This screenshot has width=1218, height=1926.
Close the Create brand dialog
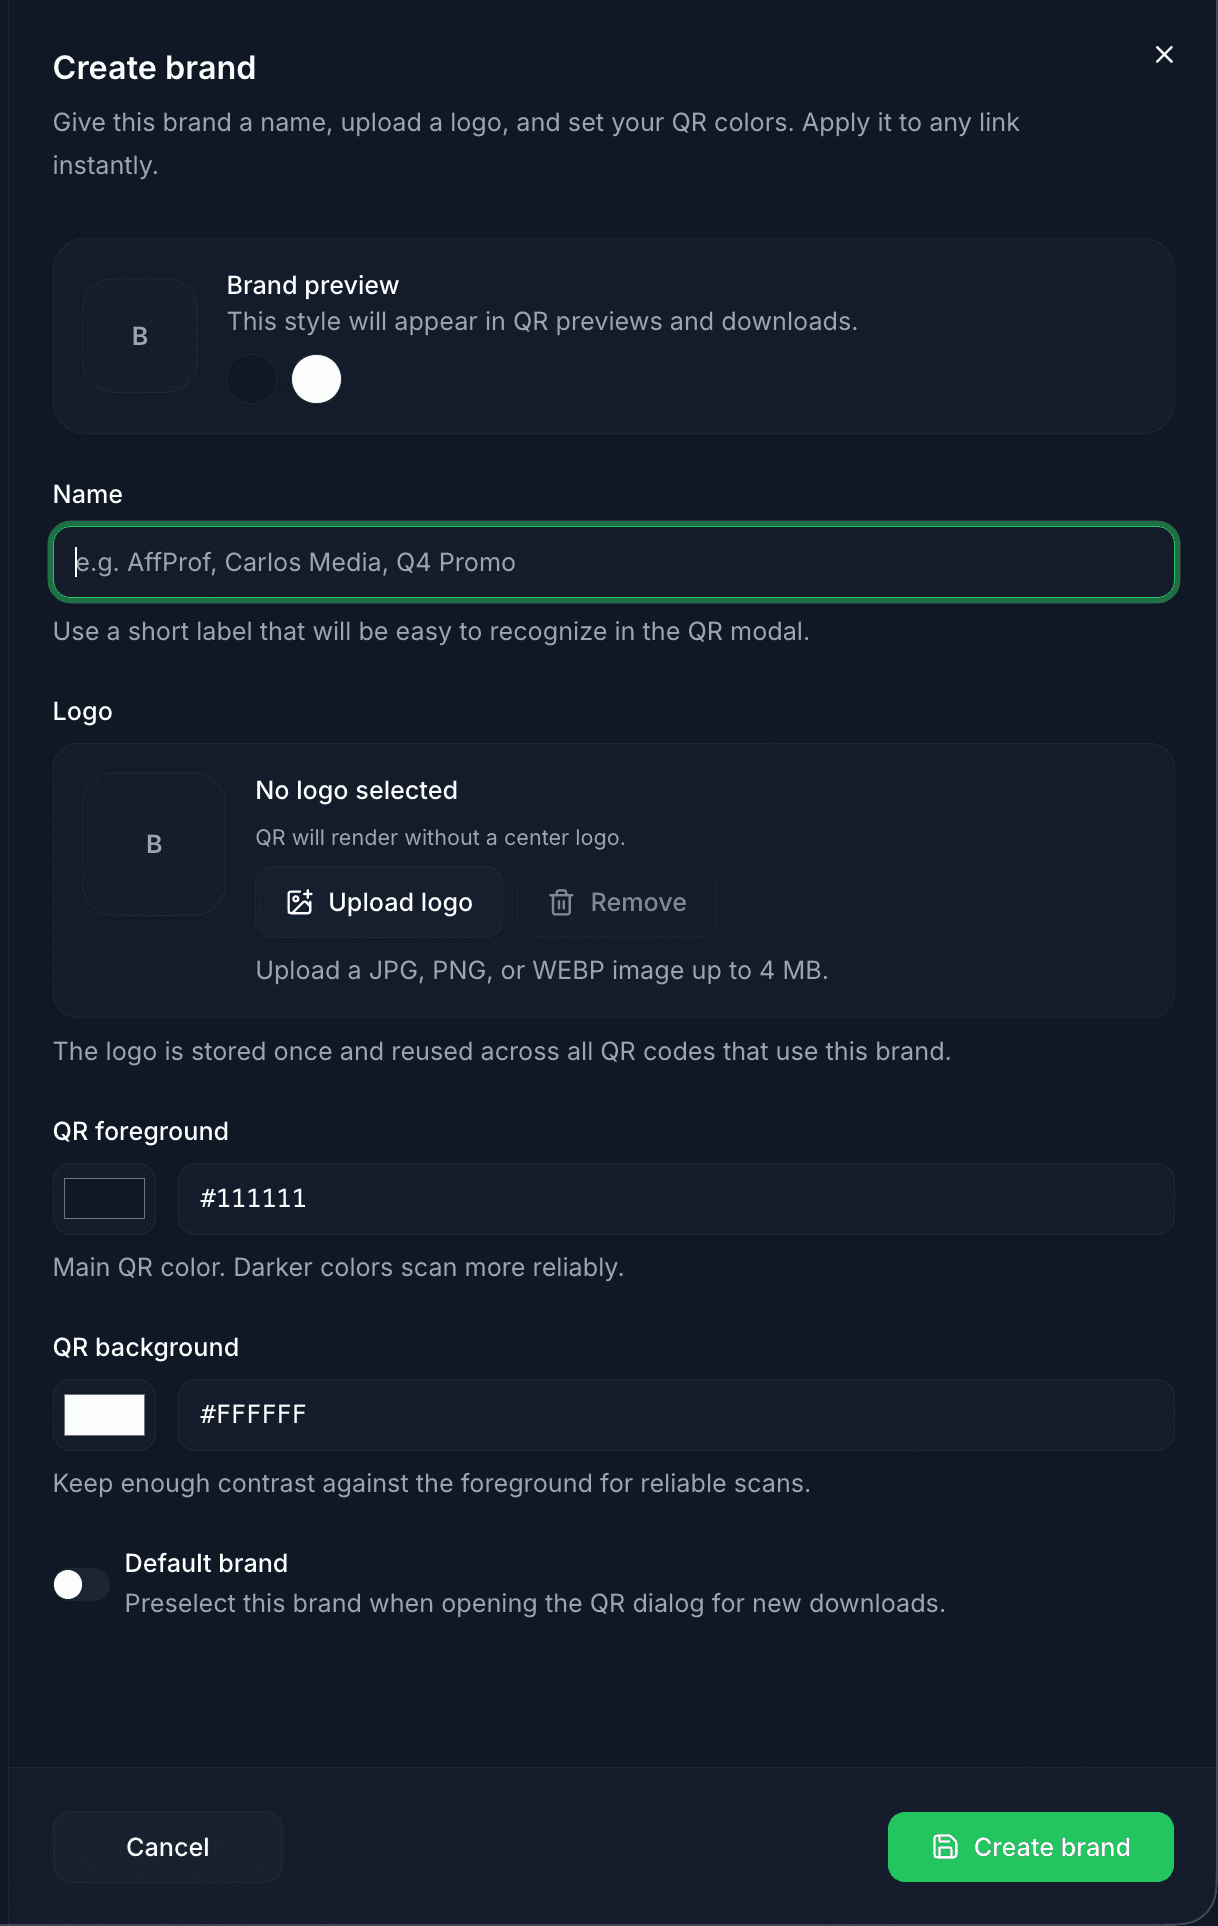pyautogui.click(x=1164, y=55)
